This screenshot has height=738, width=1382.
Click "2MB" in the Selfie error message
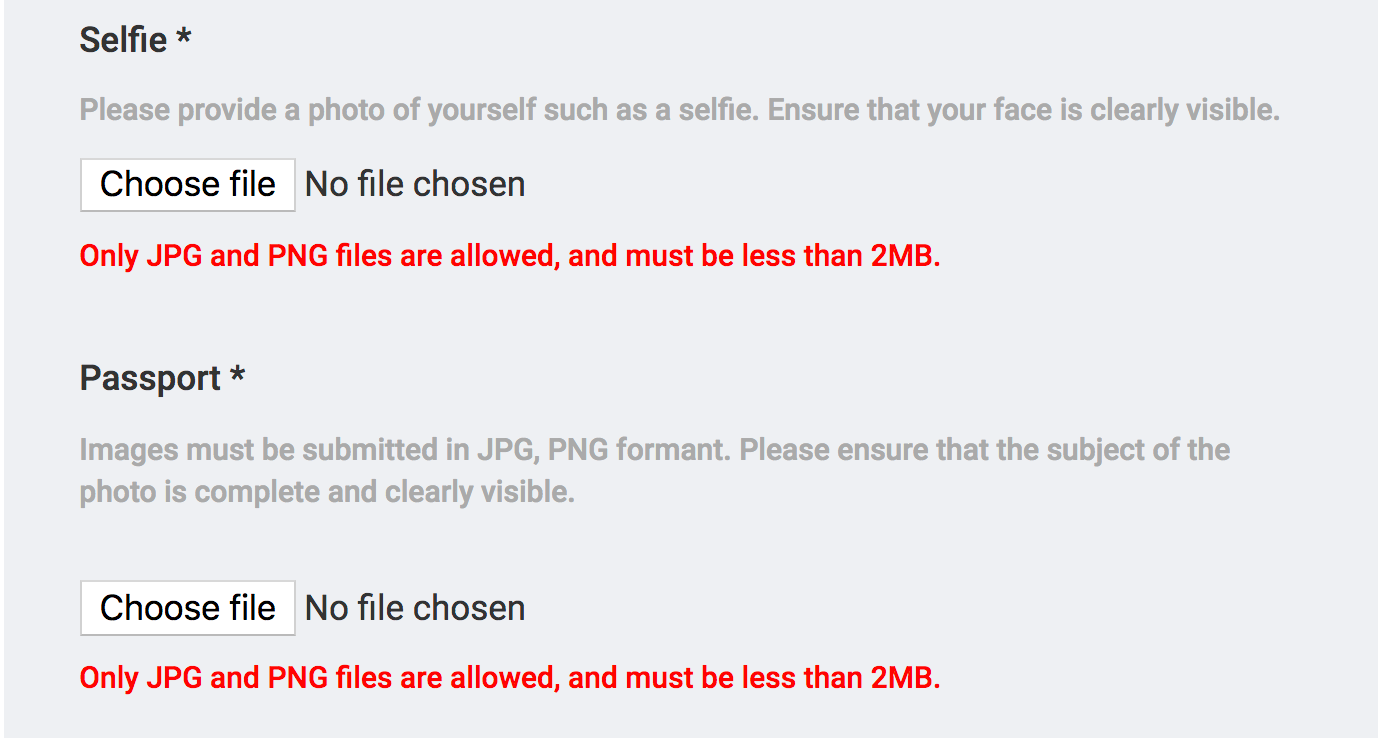click(x=904, y=256)
